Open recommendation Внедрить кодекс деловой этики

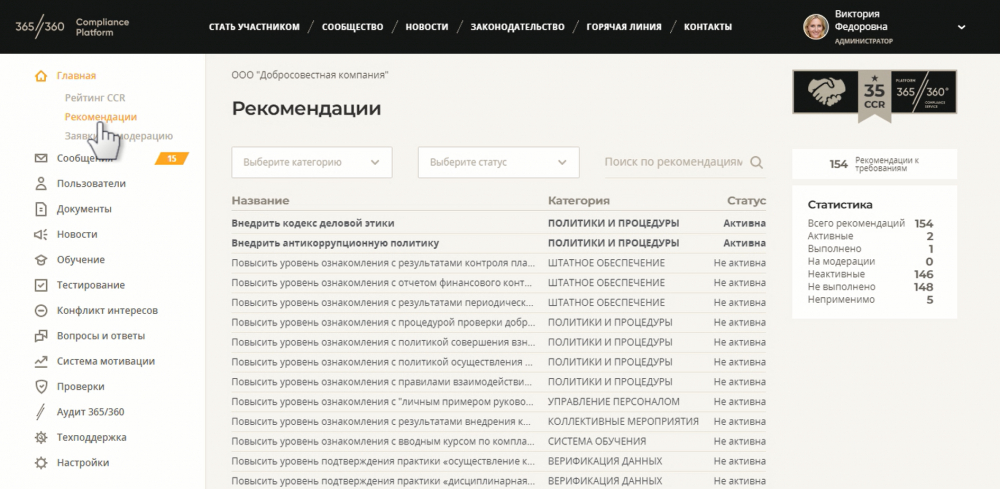point(313,223)
